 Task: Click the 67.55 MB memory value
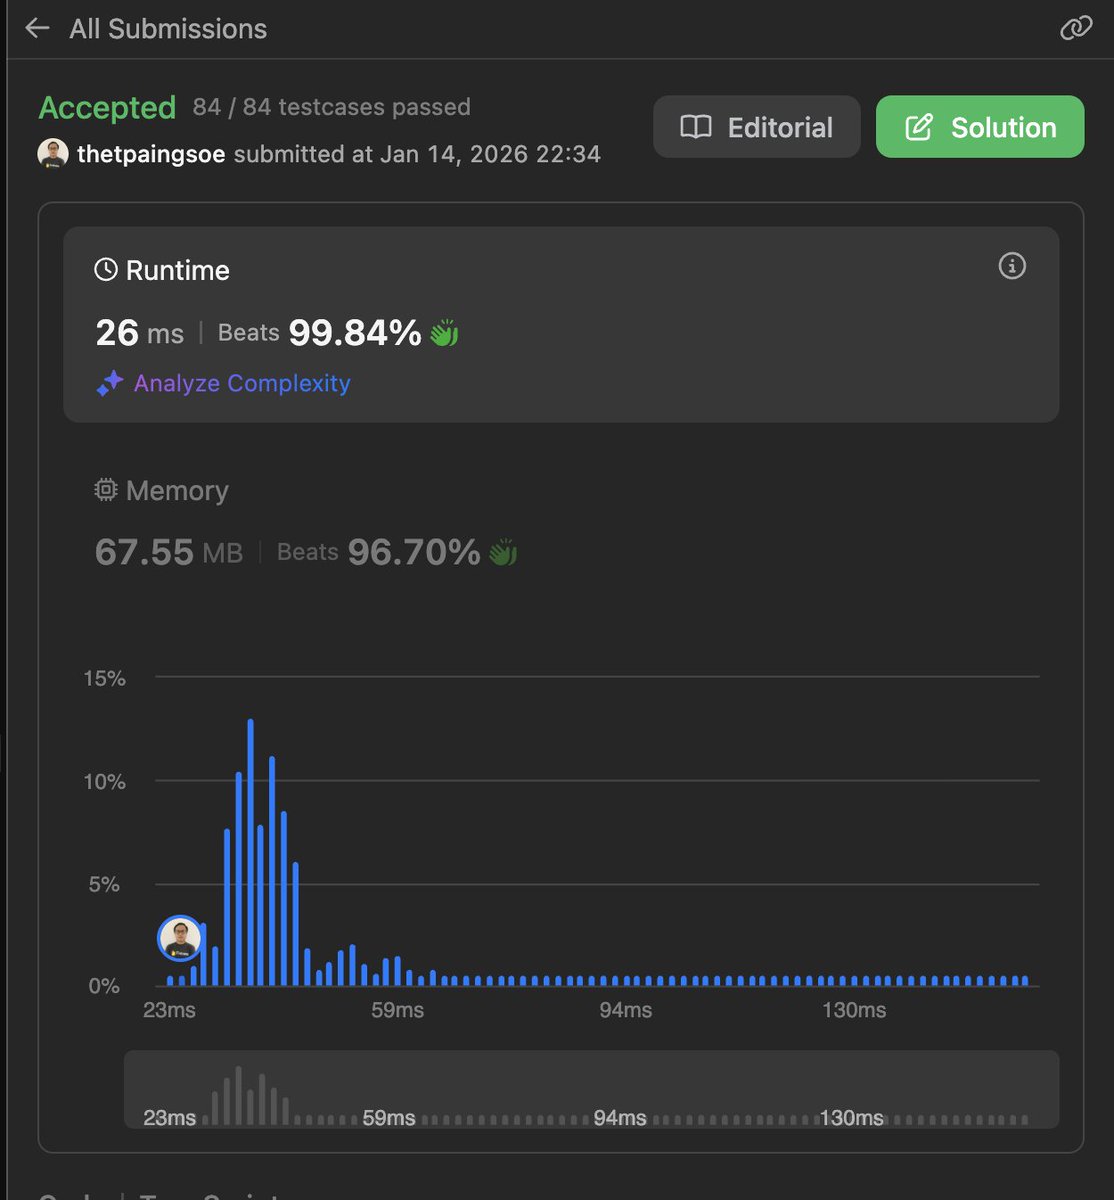coord(168,552)
